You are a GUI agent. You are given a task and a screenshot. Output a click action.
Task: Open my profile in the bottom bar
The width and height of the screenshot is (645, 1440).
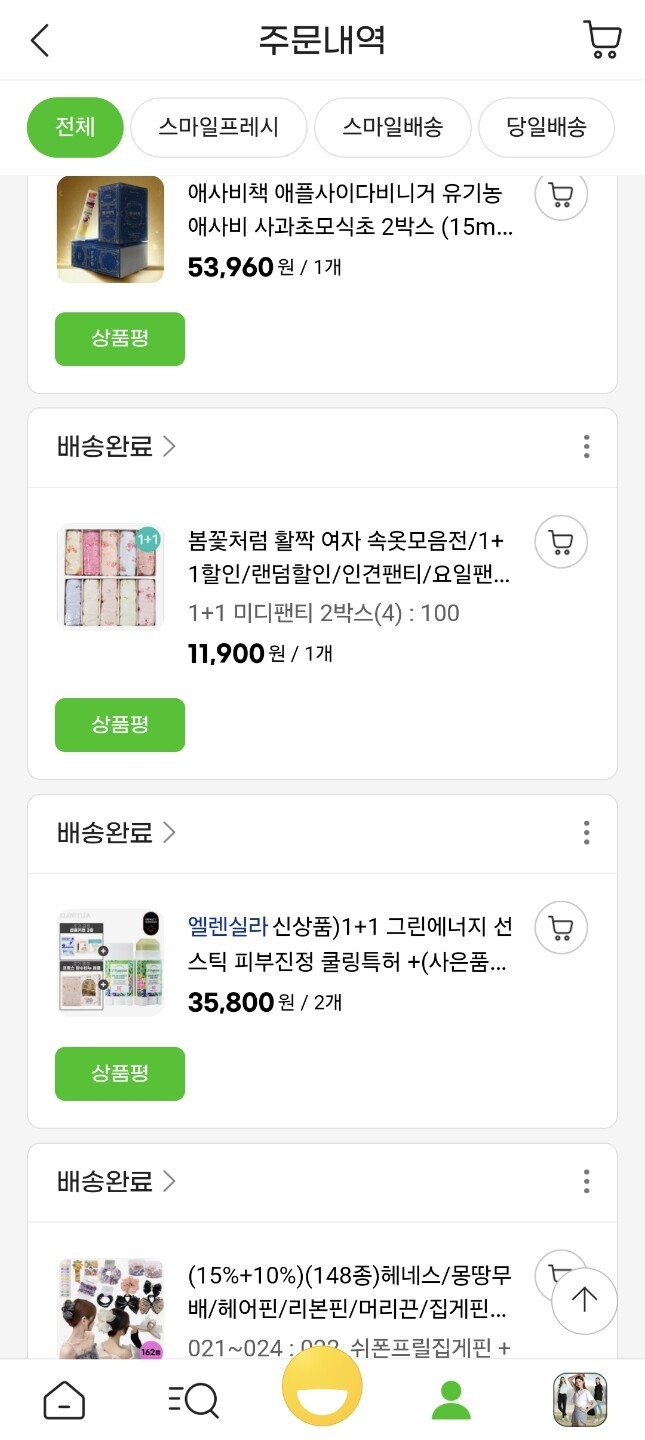click(451, 1400)
